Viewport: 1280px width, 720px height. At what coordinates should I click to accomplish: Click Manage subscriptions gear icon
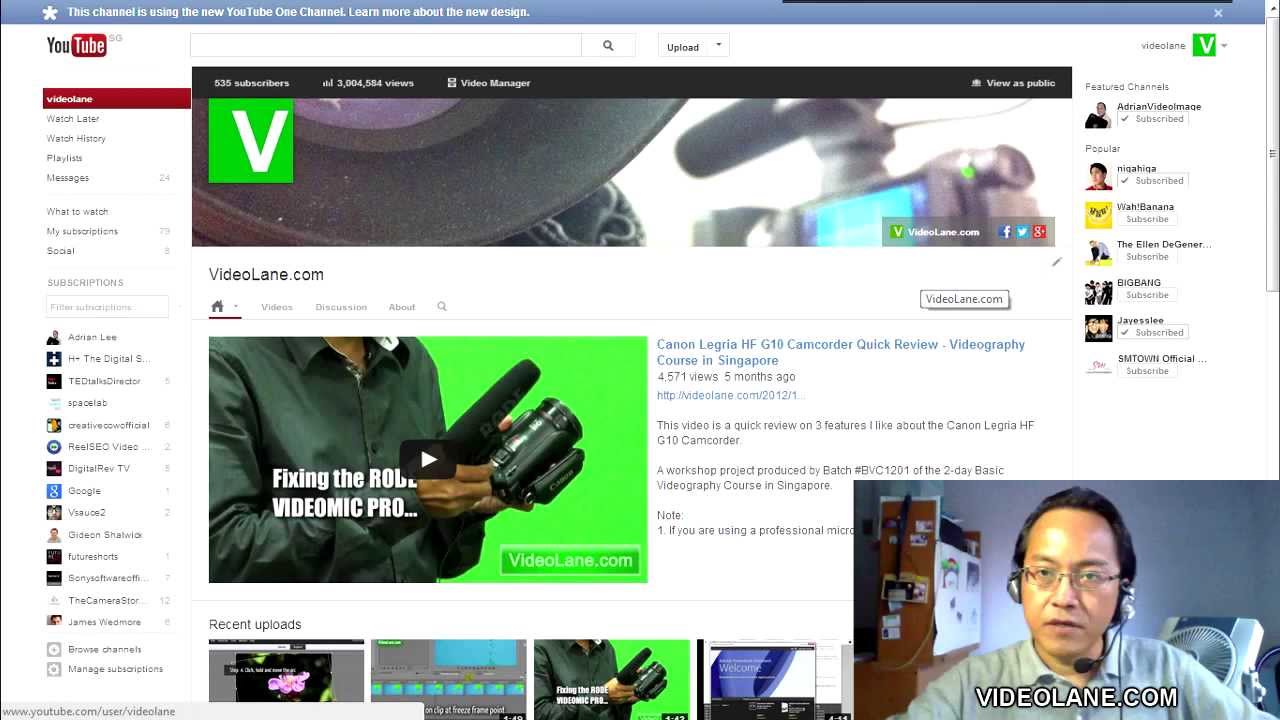click(x=54, y=669)
